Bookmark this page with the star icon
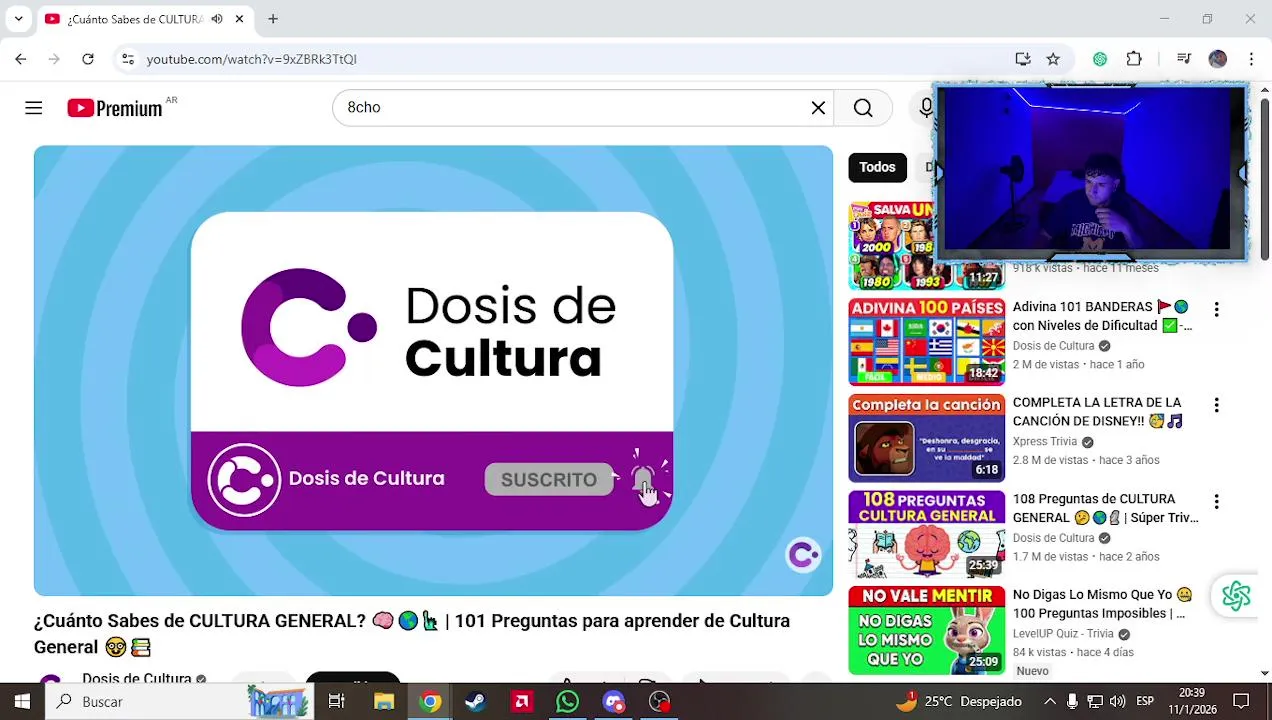Screen dimensions: 1272x720 pyautogui.click(x=1053, y=59)
